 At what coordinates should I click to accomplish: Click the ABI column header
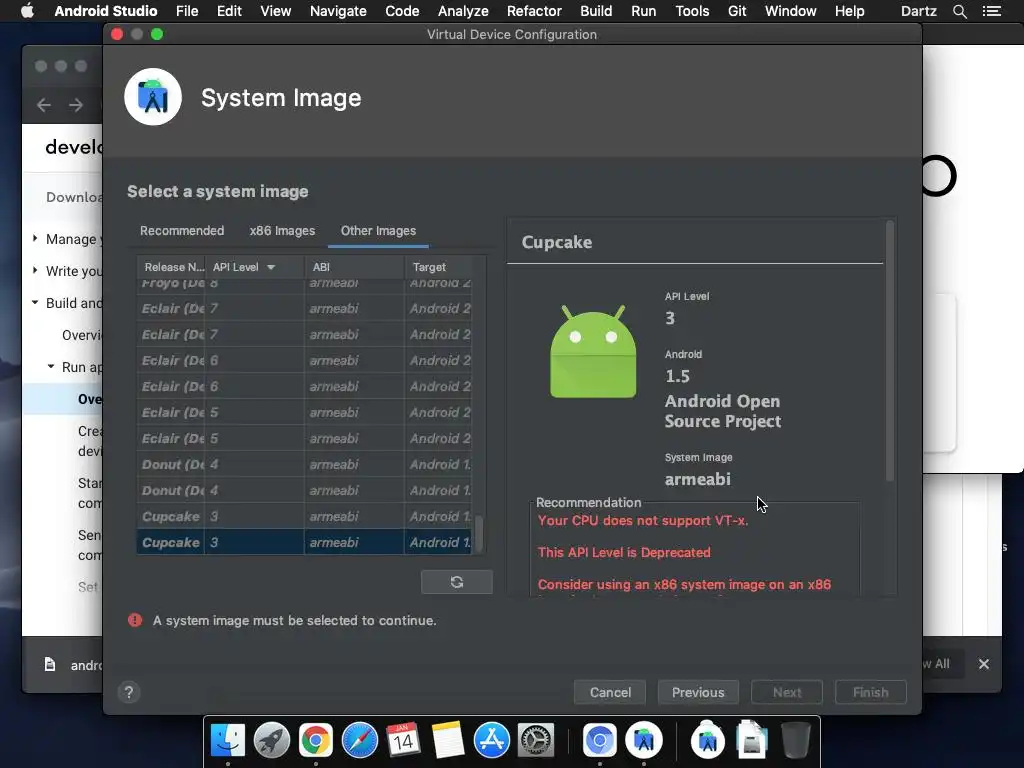coord(354,267)
